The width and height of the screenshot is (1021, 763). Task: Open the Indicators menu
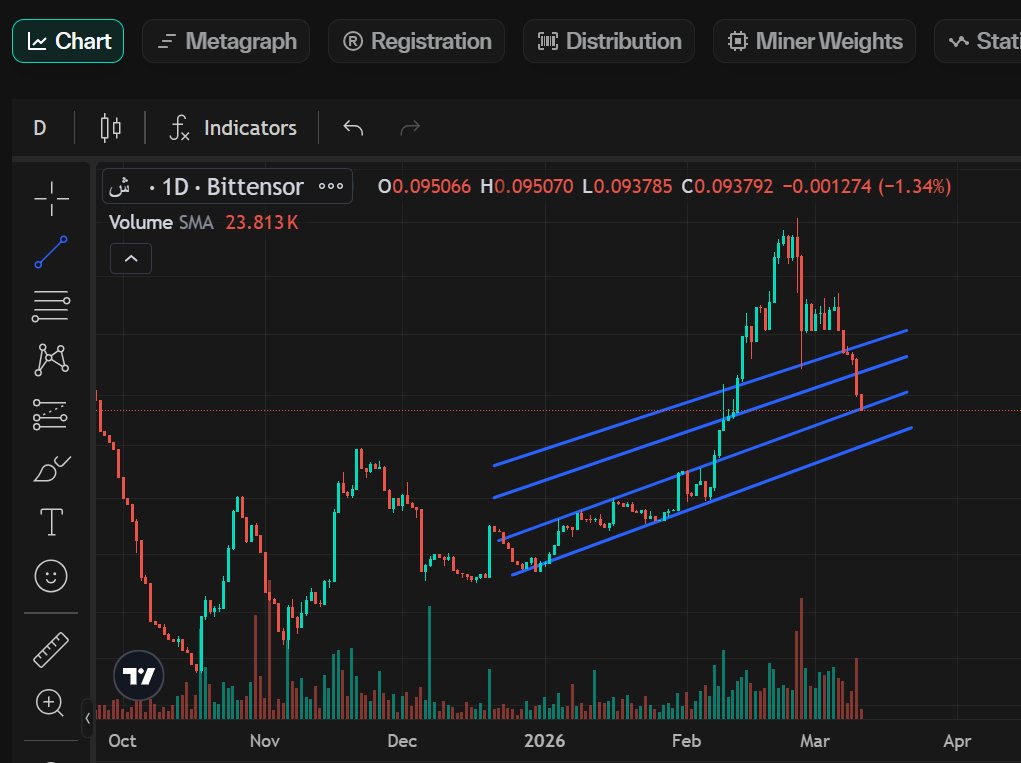(x=232, y=128)
